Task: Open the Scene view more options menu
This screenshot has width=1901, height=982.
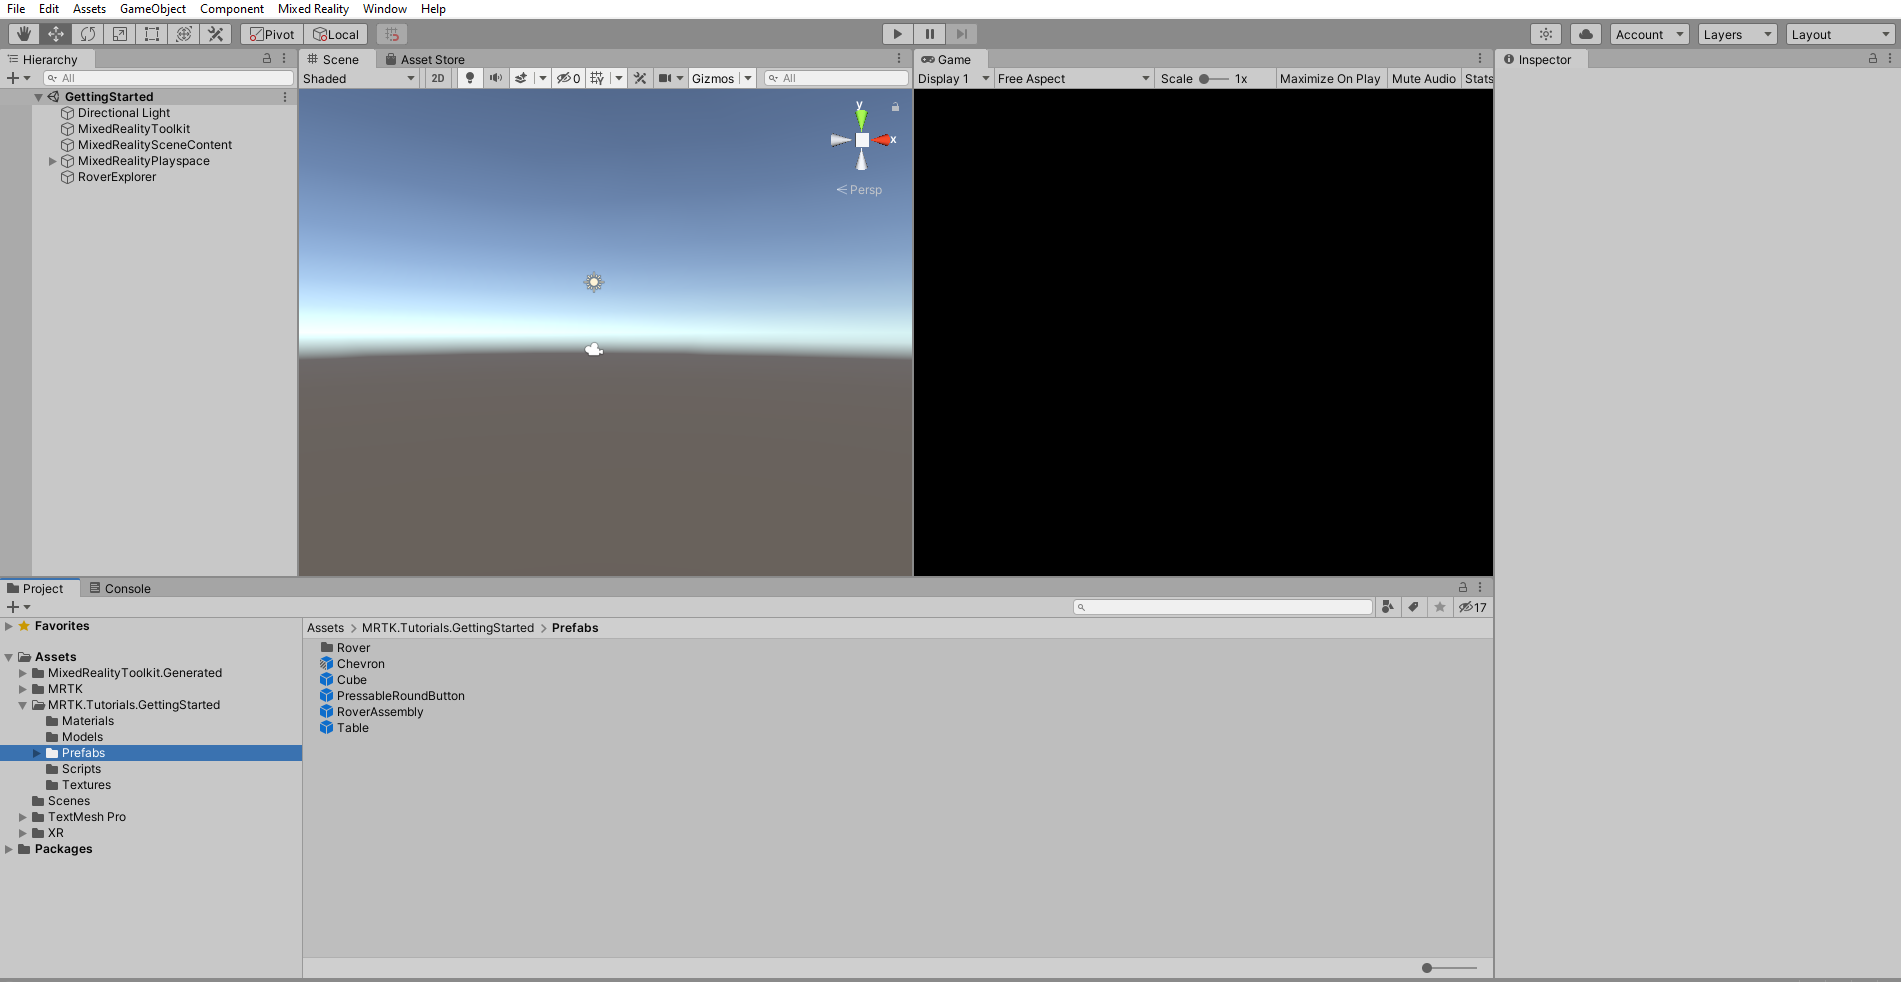Action: [x=899, y=59]
